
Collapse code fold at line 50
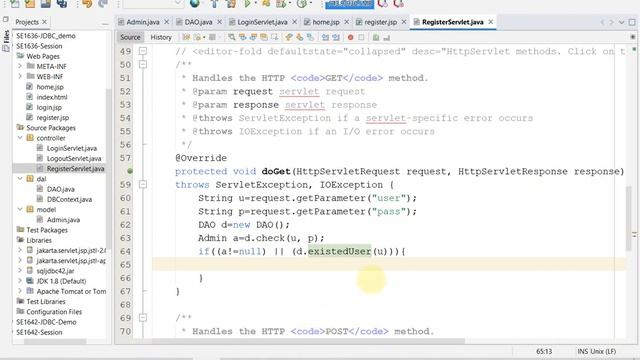click(x=143, y=64)
